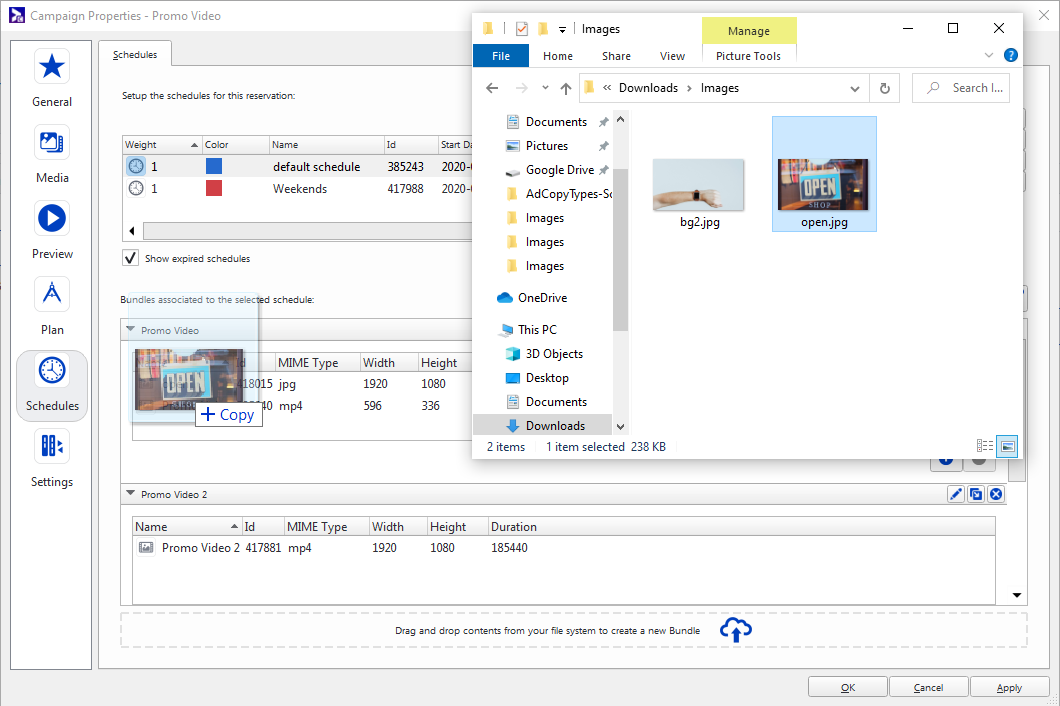Open the General section in sidebar
The image size is (1060, 706).
coord(52,78)
